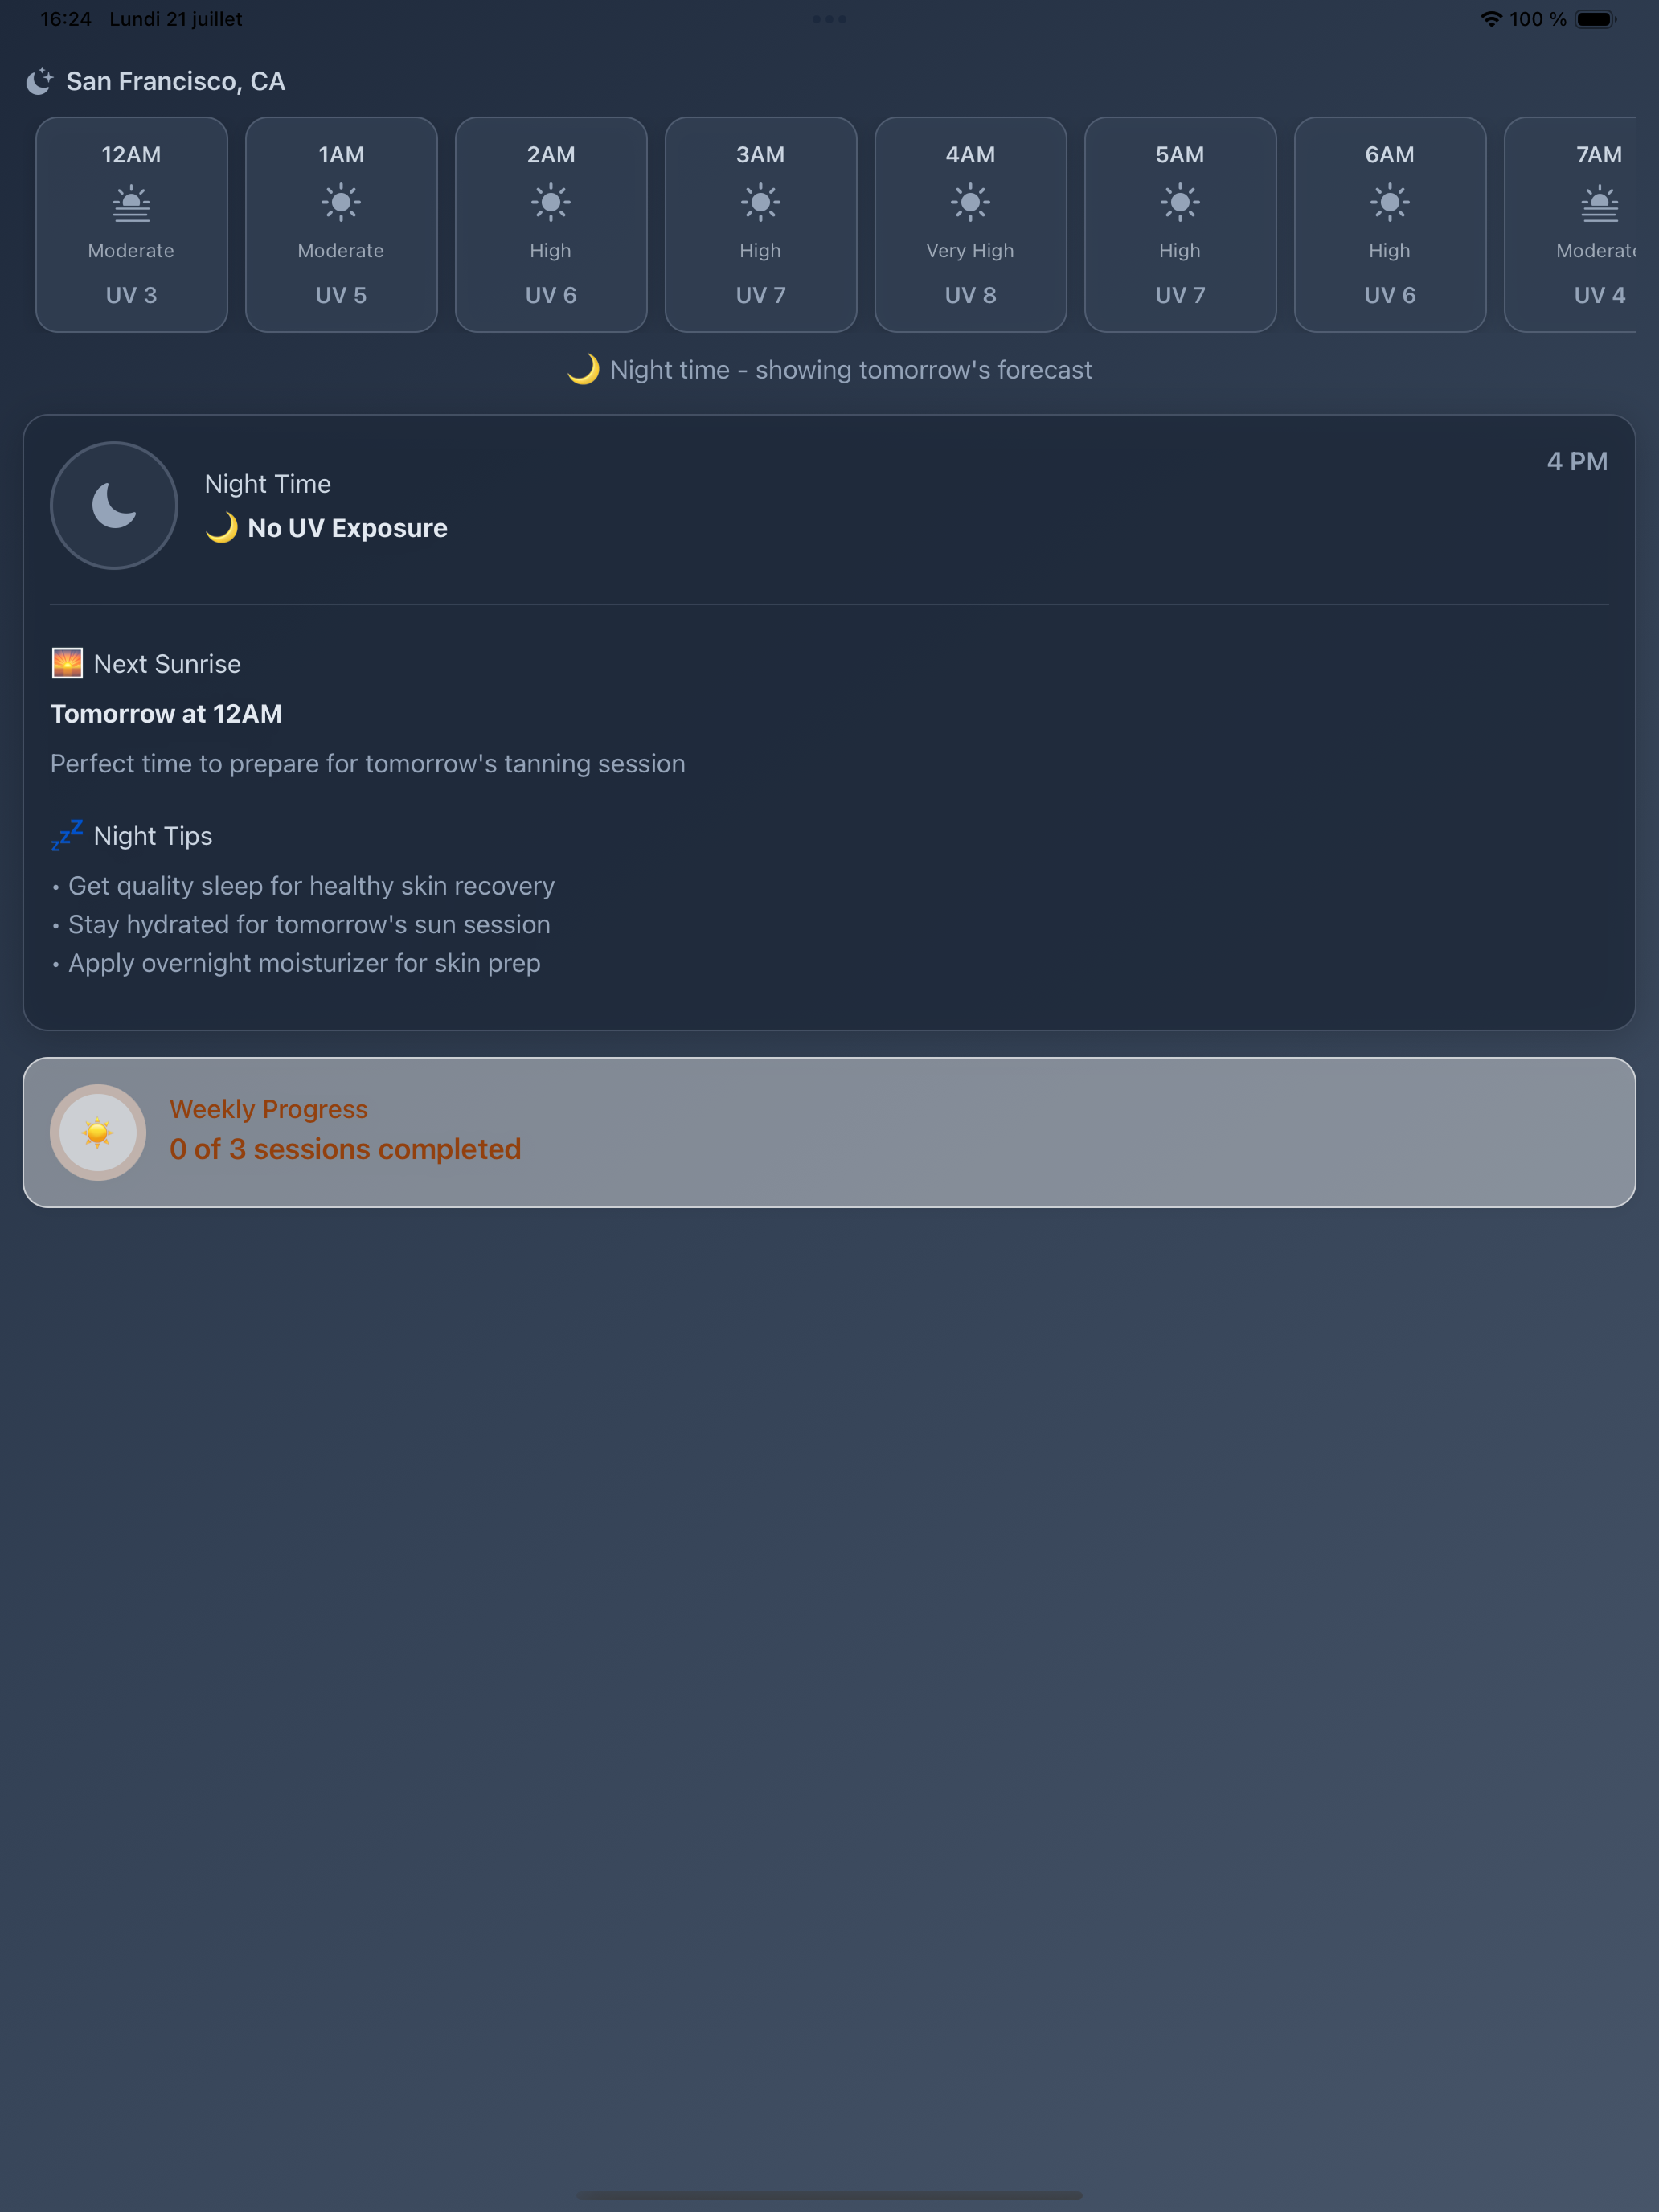Viewport: 1659px width, 2212px height.
Task: Select the 1AM hourly forecast card
Action: (x=341, y=224)
